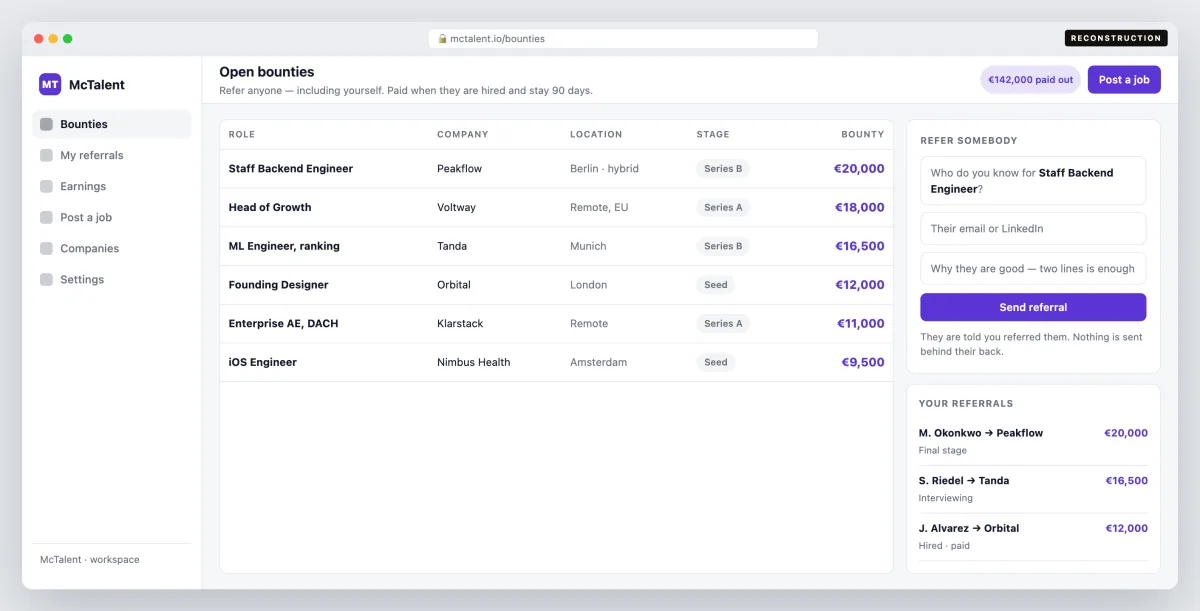The height and width of the screenshot is (611, 1200).
Task: Click the COMPANY column header
Action: pyautogui.click(x=463, y=134)
